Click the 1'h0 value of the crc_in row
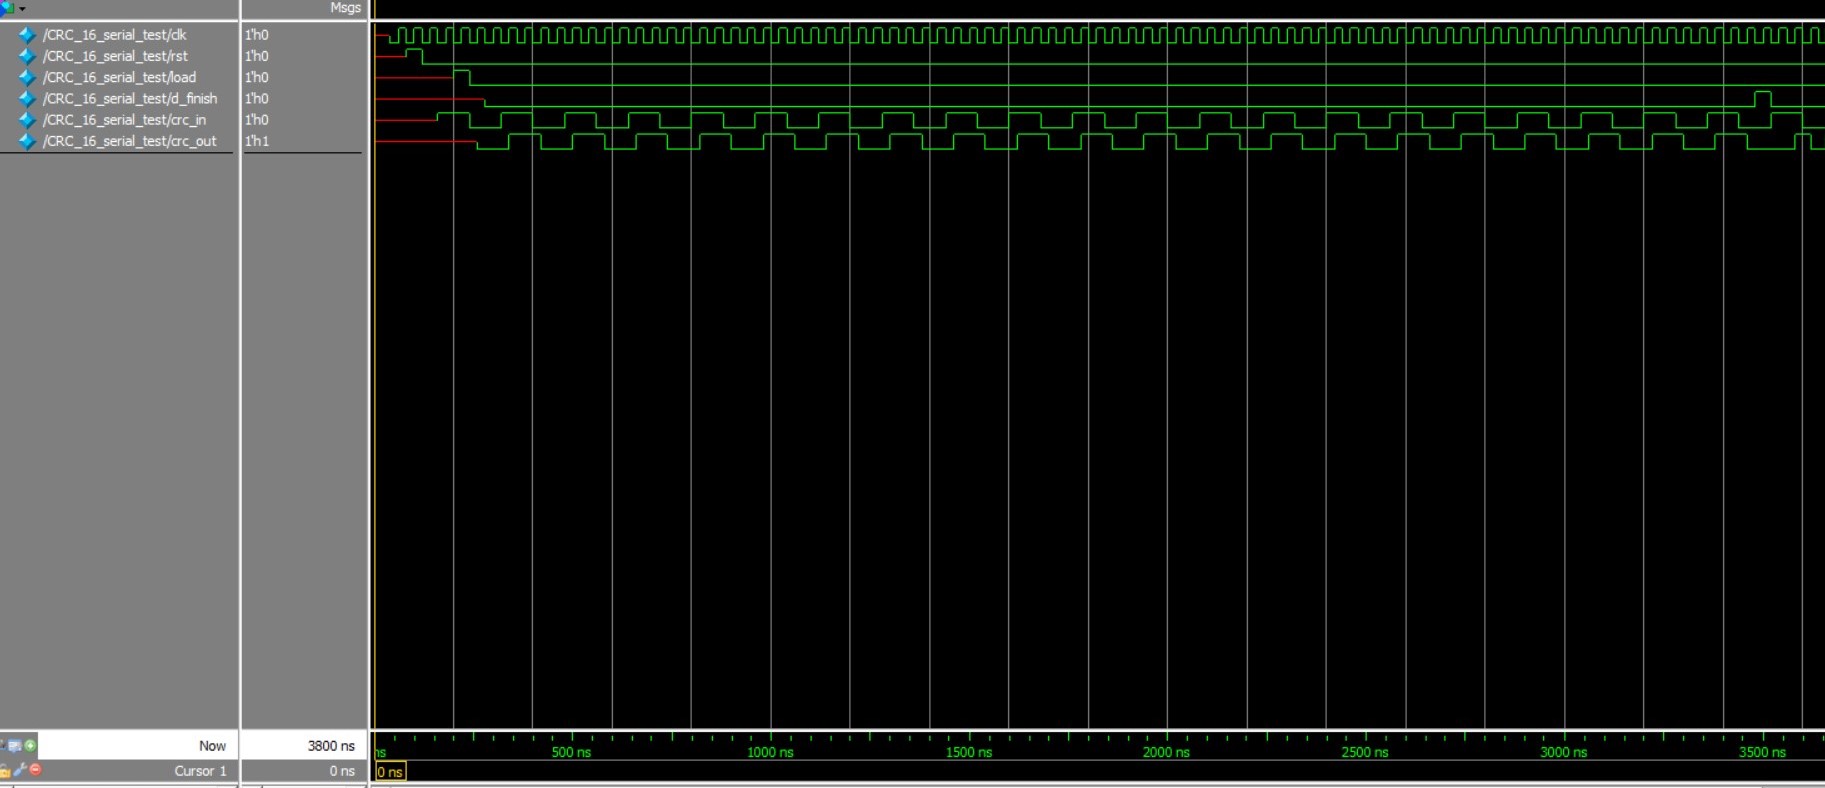Screen dimensions: 1825x788 coord(257,120)
